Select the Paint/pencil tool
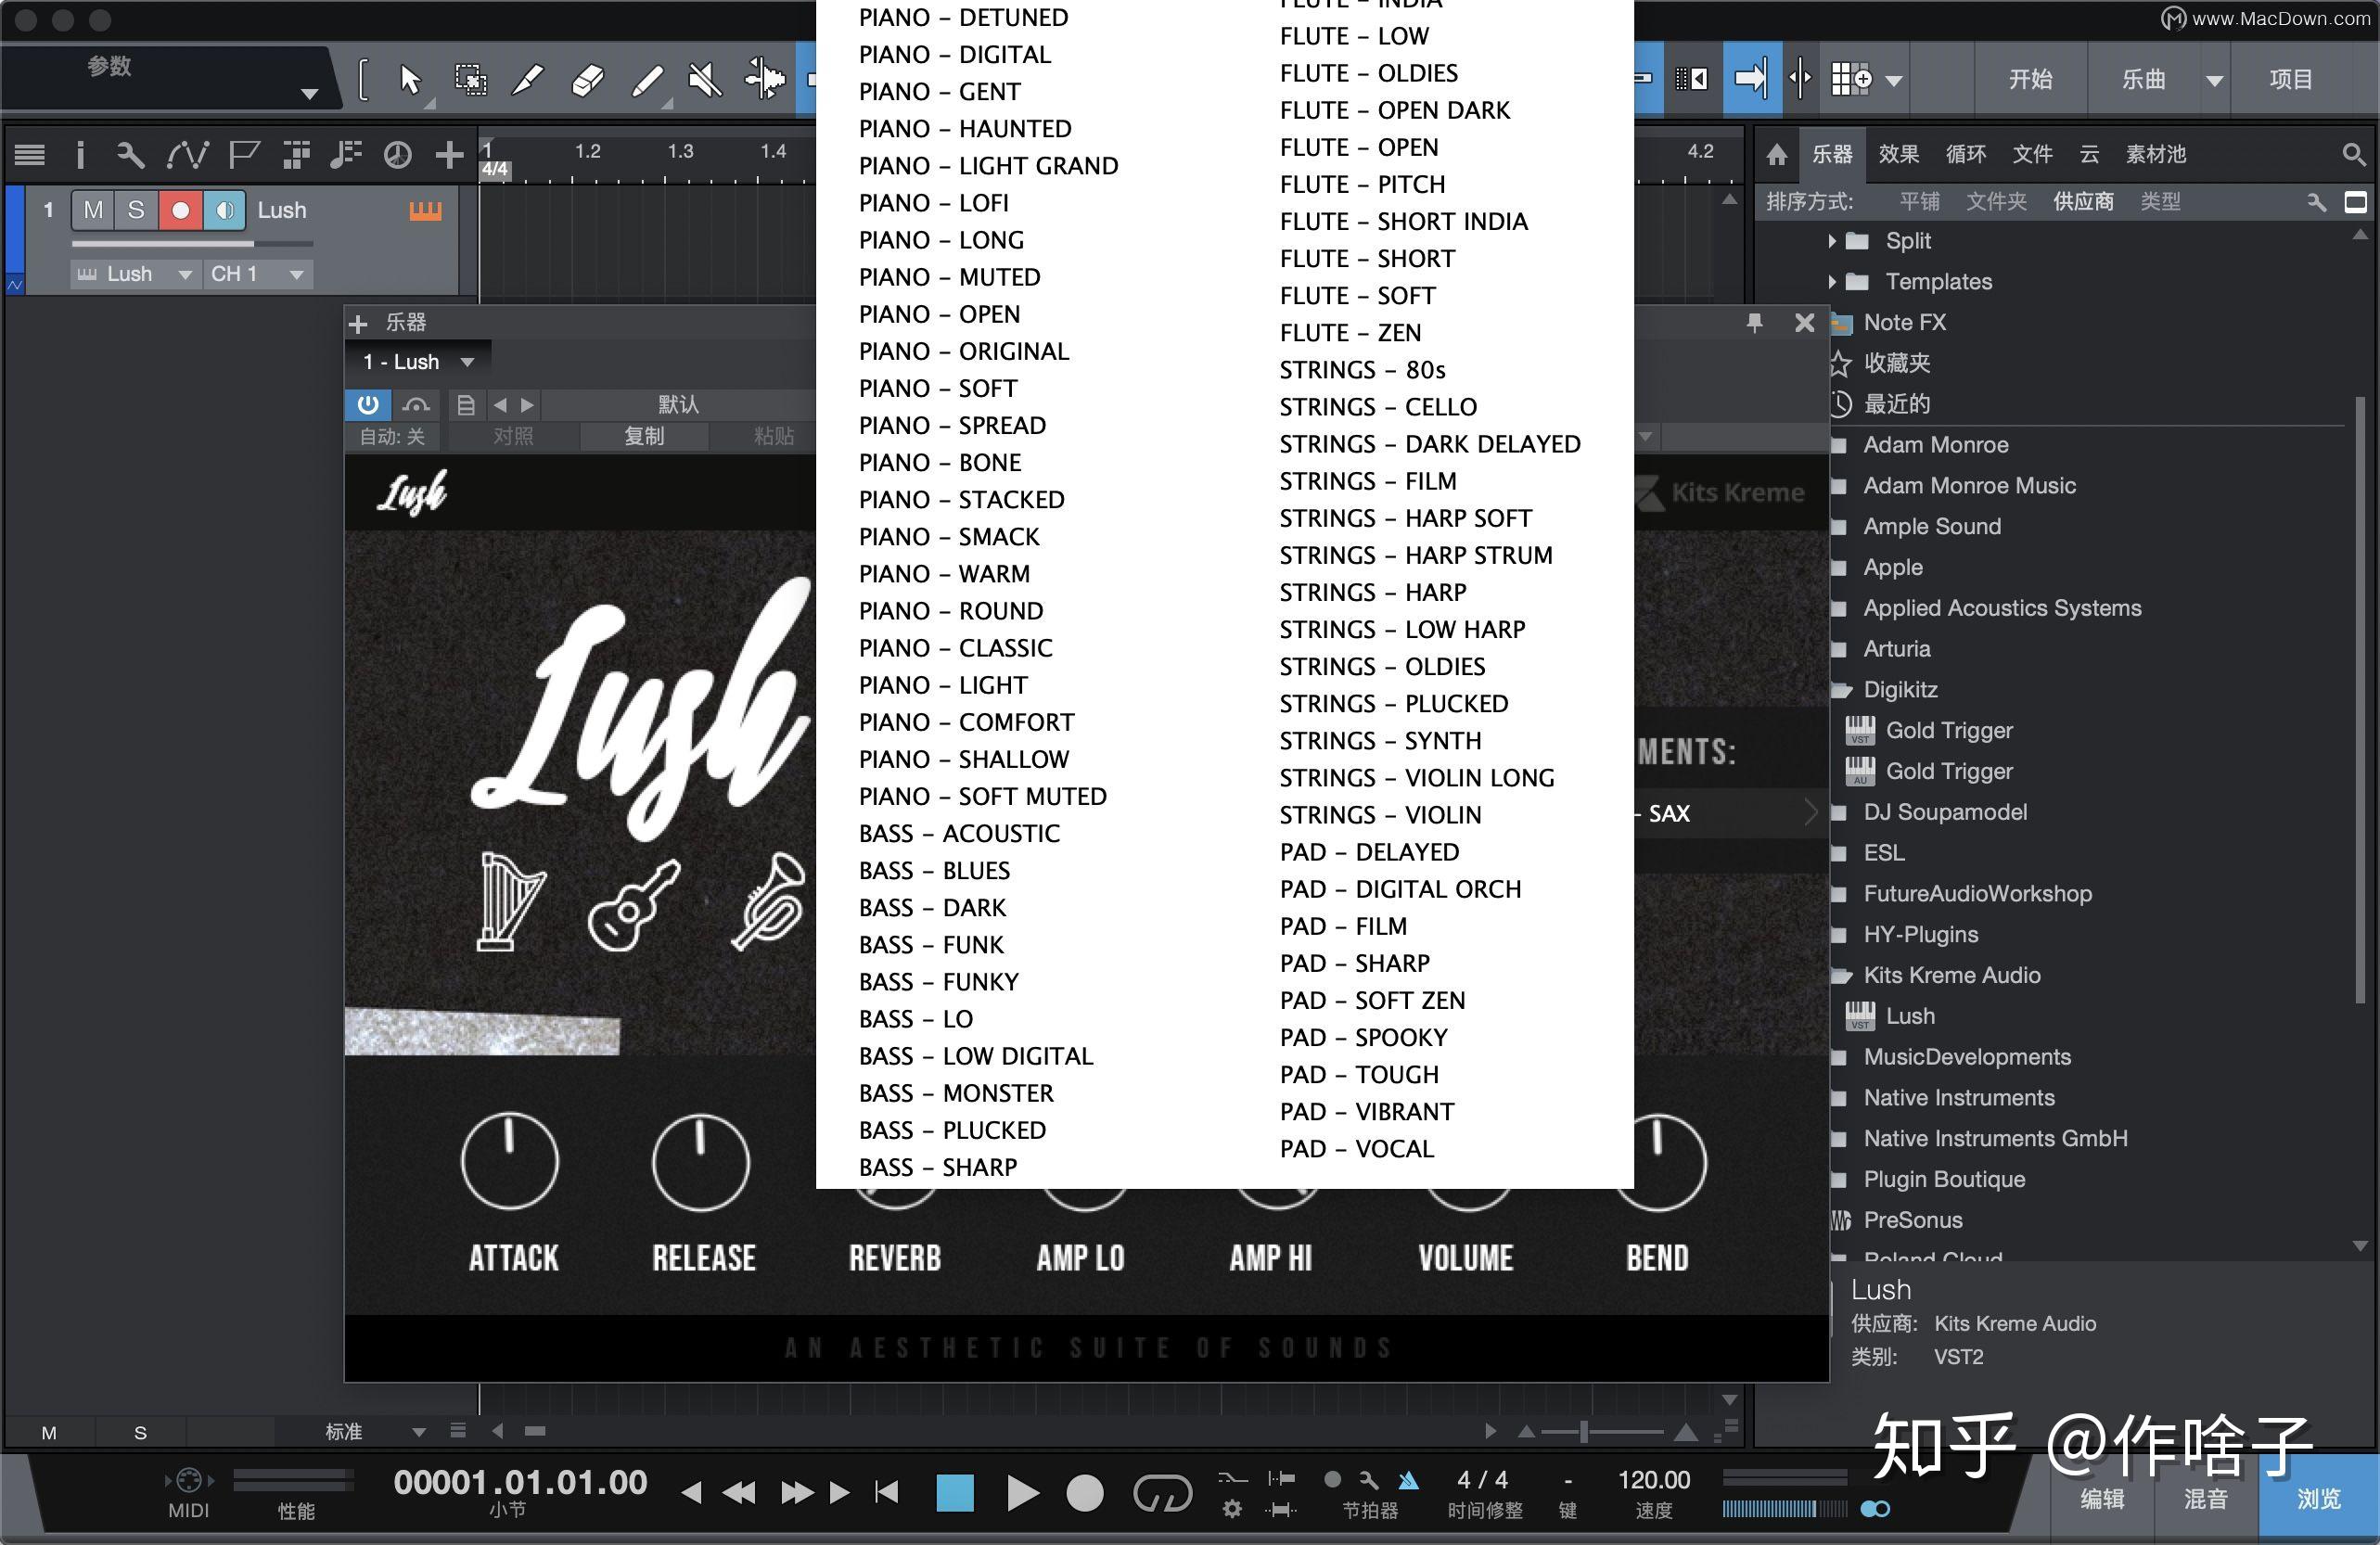Viewport: 2380px width, 1545px height. [649, 78]
